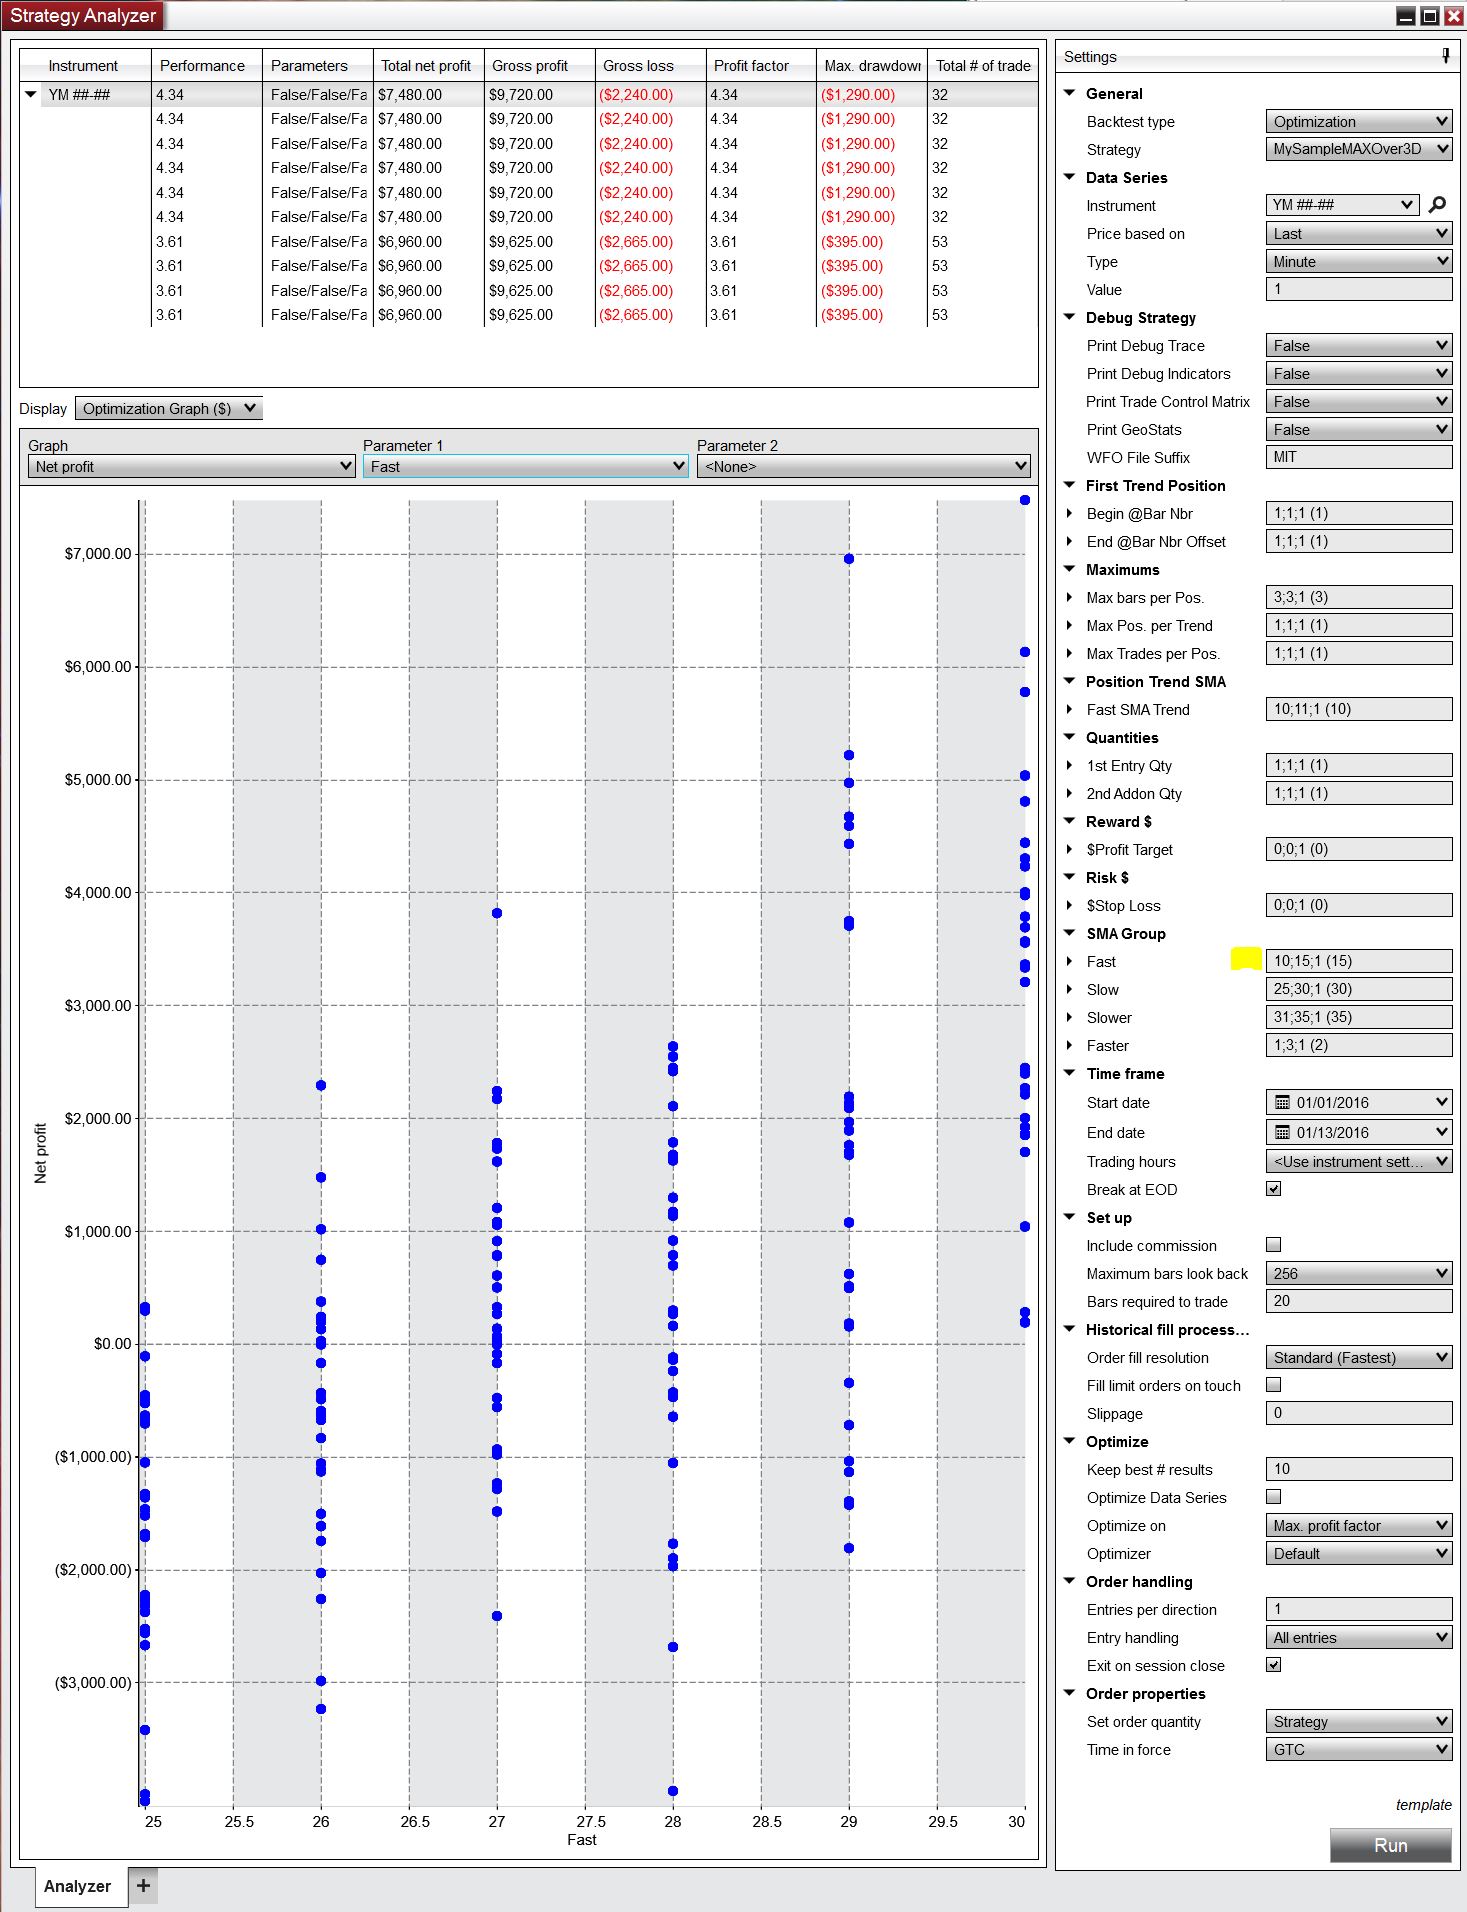This screenshot has height=1912, width=1467.
Task: Open Start date calendar icon
Action: click(1282, 1102)
